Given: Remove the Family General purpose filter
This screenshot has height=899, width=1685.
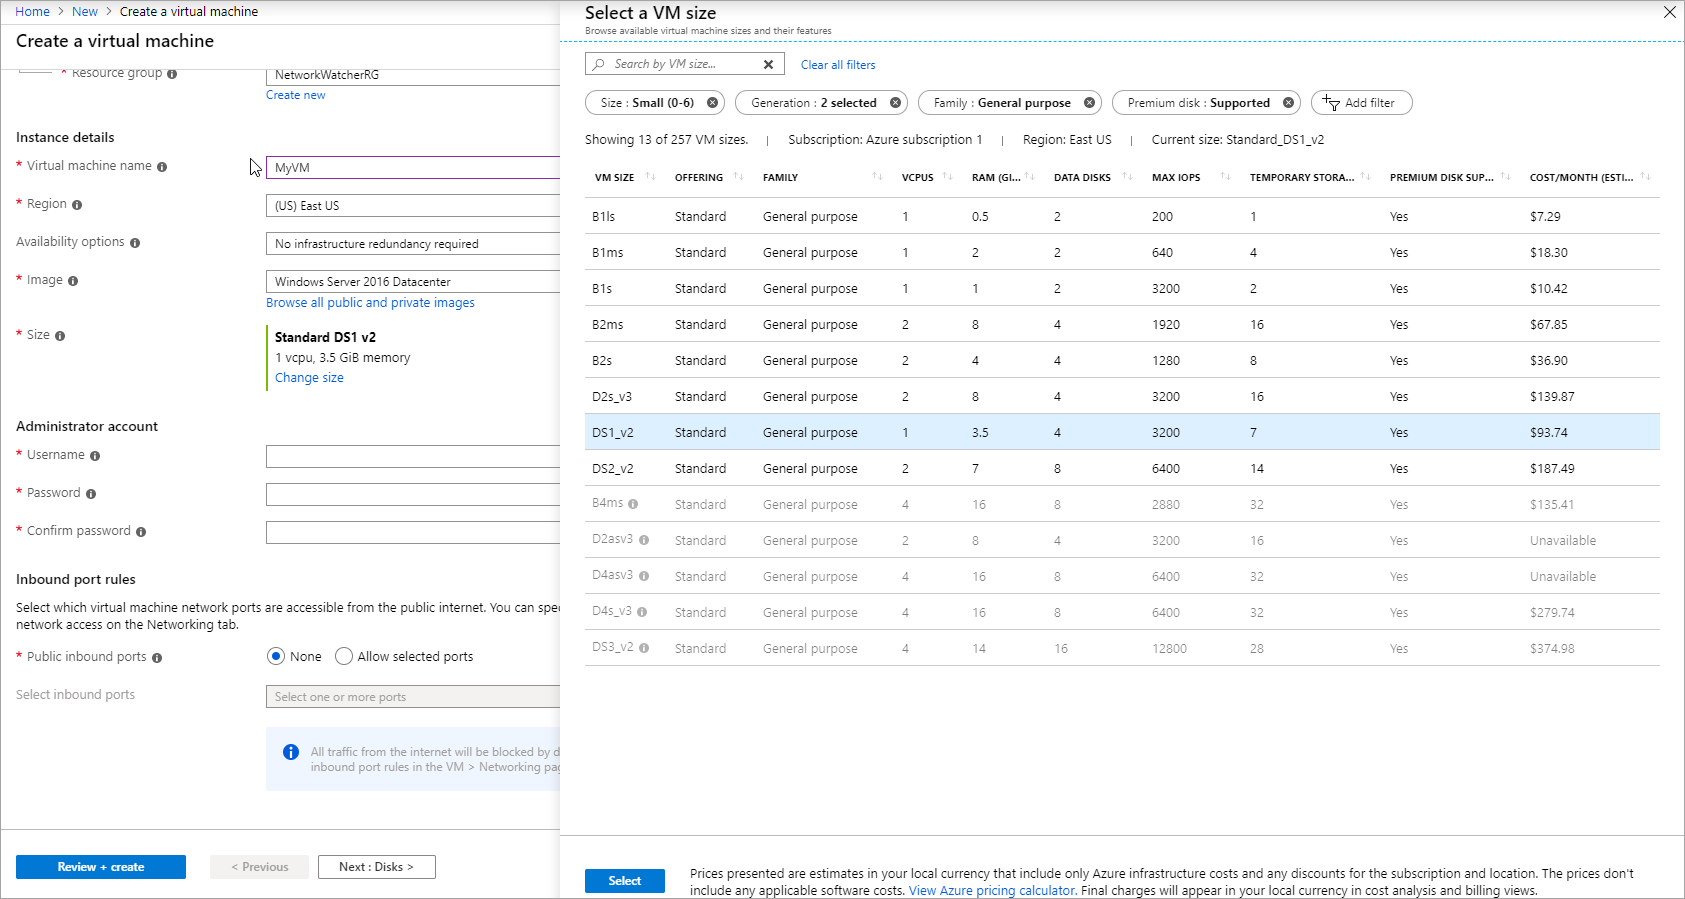Looking at the screenshot, I should [x=1089, y=103].
